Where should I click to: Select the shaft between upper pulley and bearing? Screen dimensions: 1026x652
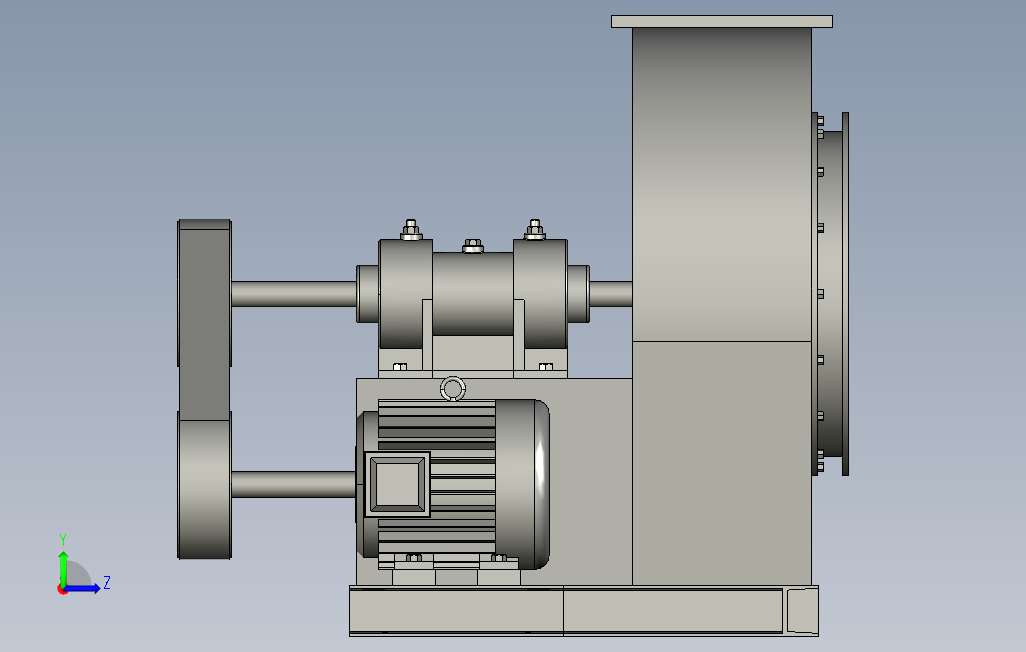click(294, 294)
